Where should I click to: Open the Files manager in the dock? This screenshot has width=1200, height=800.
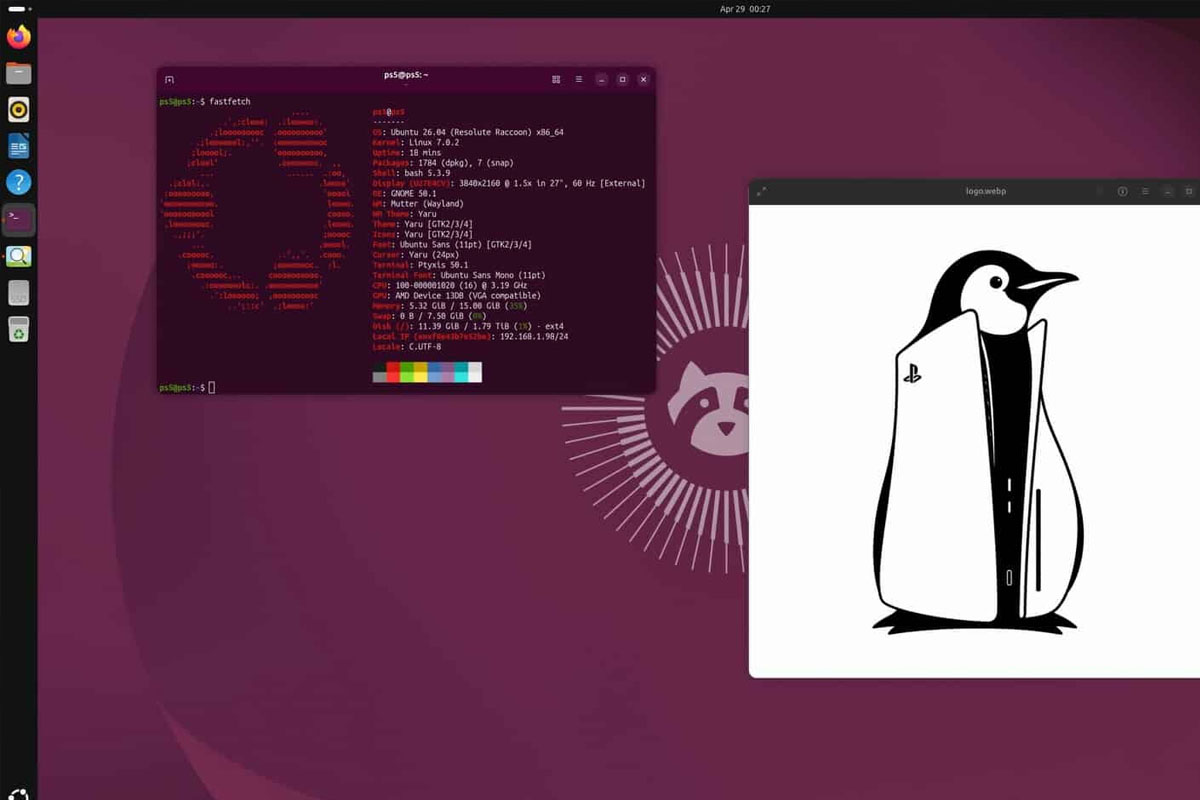pyautogui.click(x=18, y=73)
